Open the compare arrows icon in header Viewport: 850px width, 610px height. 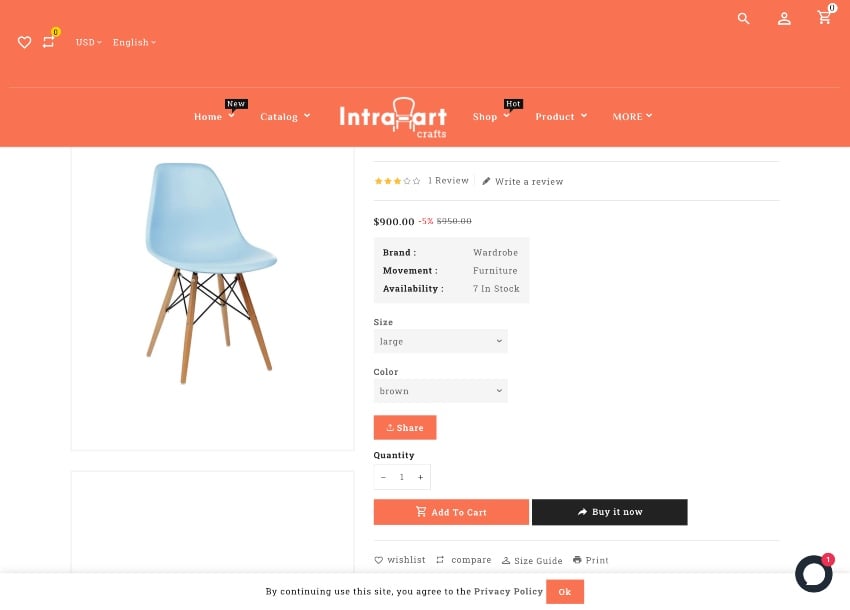coord(48,42)
